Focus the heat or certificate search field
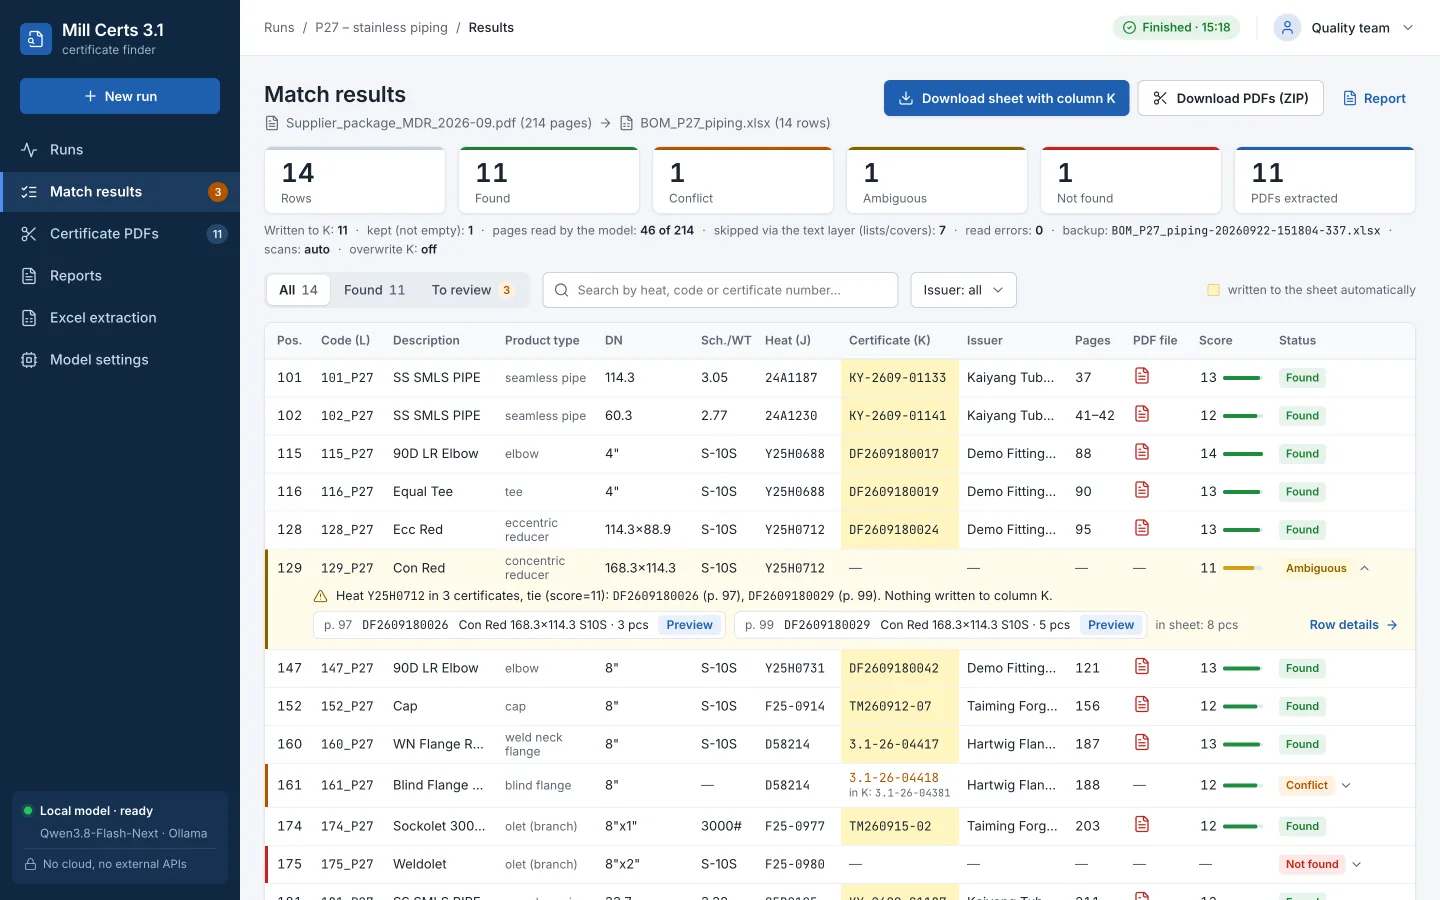Screen dimensions: 1440x900 pyautogui.click(x=720, y=290)
